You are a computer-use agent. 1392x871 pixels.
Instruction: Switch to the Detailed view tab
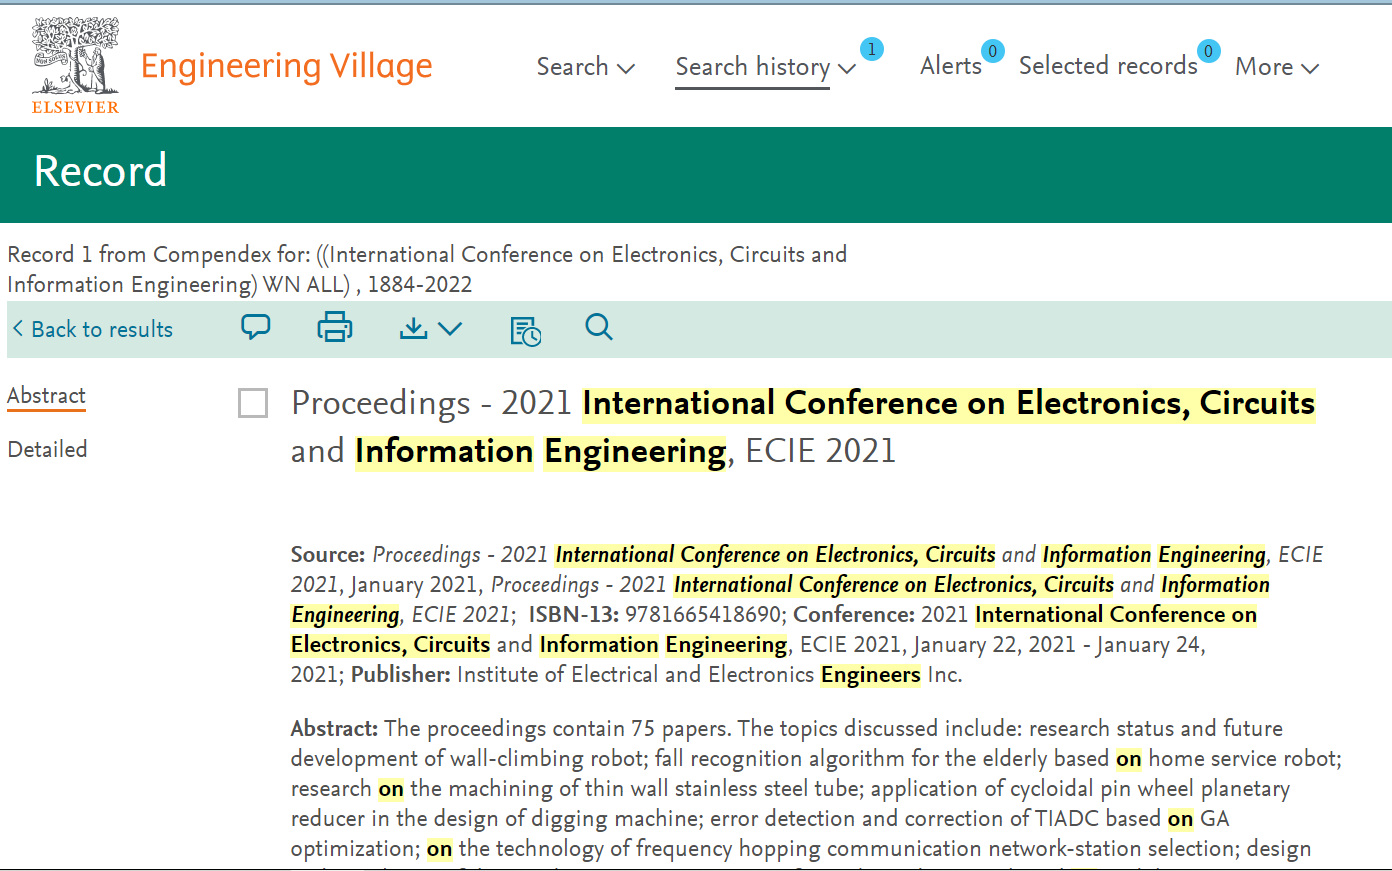click(x=47, y=450)
